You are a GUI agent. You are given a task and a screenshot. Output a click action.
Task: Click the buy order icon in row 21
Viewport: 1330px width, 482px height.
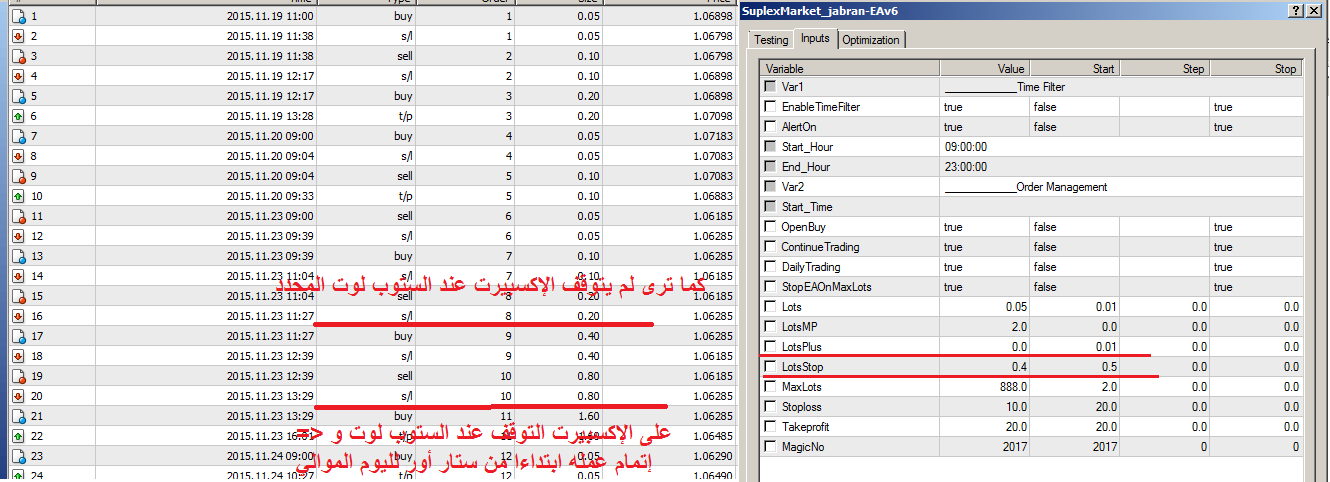pyautogui.click(x=18, y=416)
